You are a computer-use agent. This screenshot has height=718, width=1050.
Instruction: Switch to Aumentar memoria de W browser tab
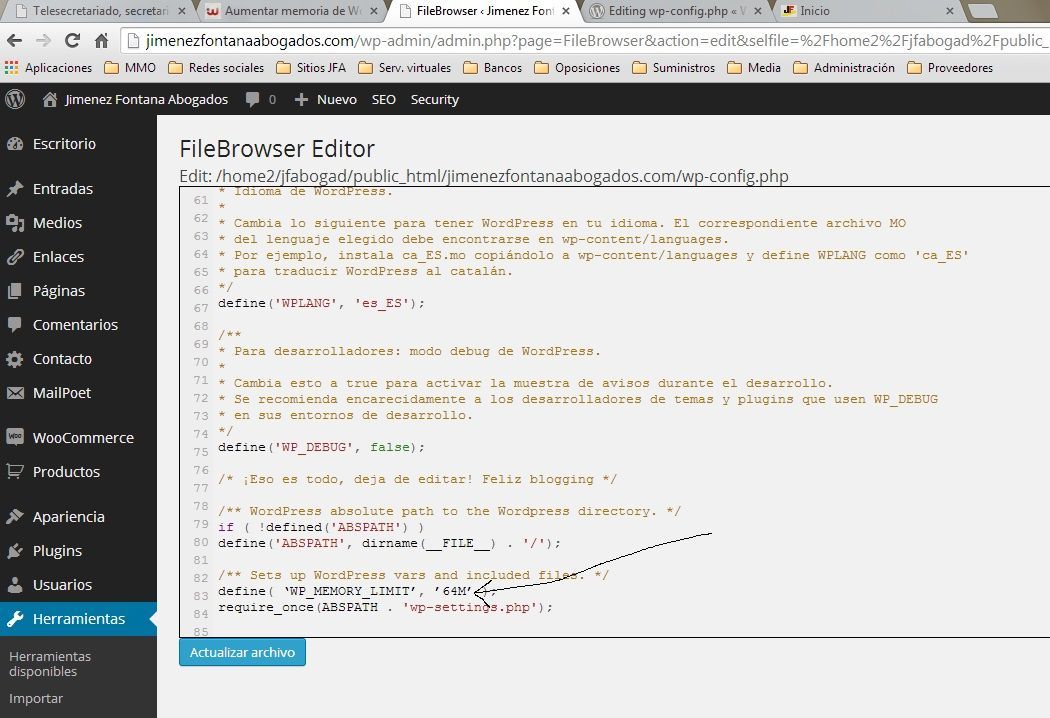tap(291, 11)
